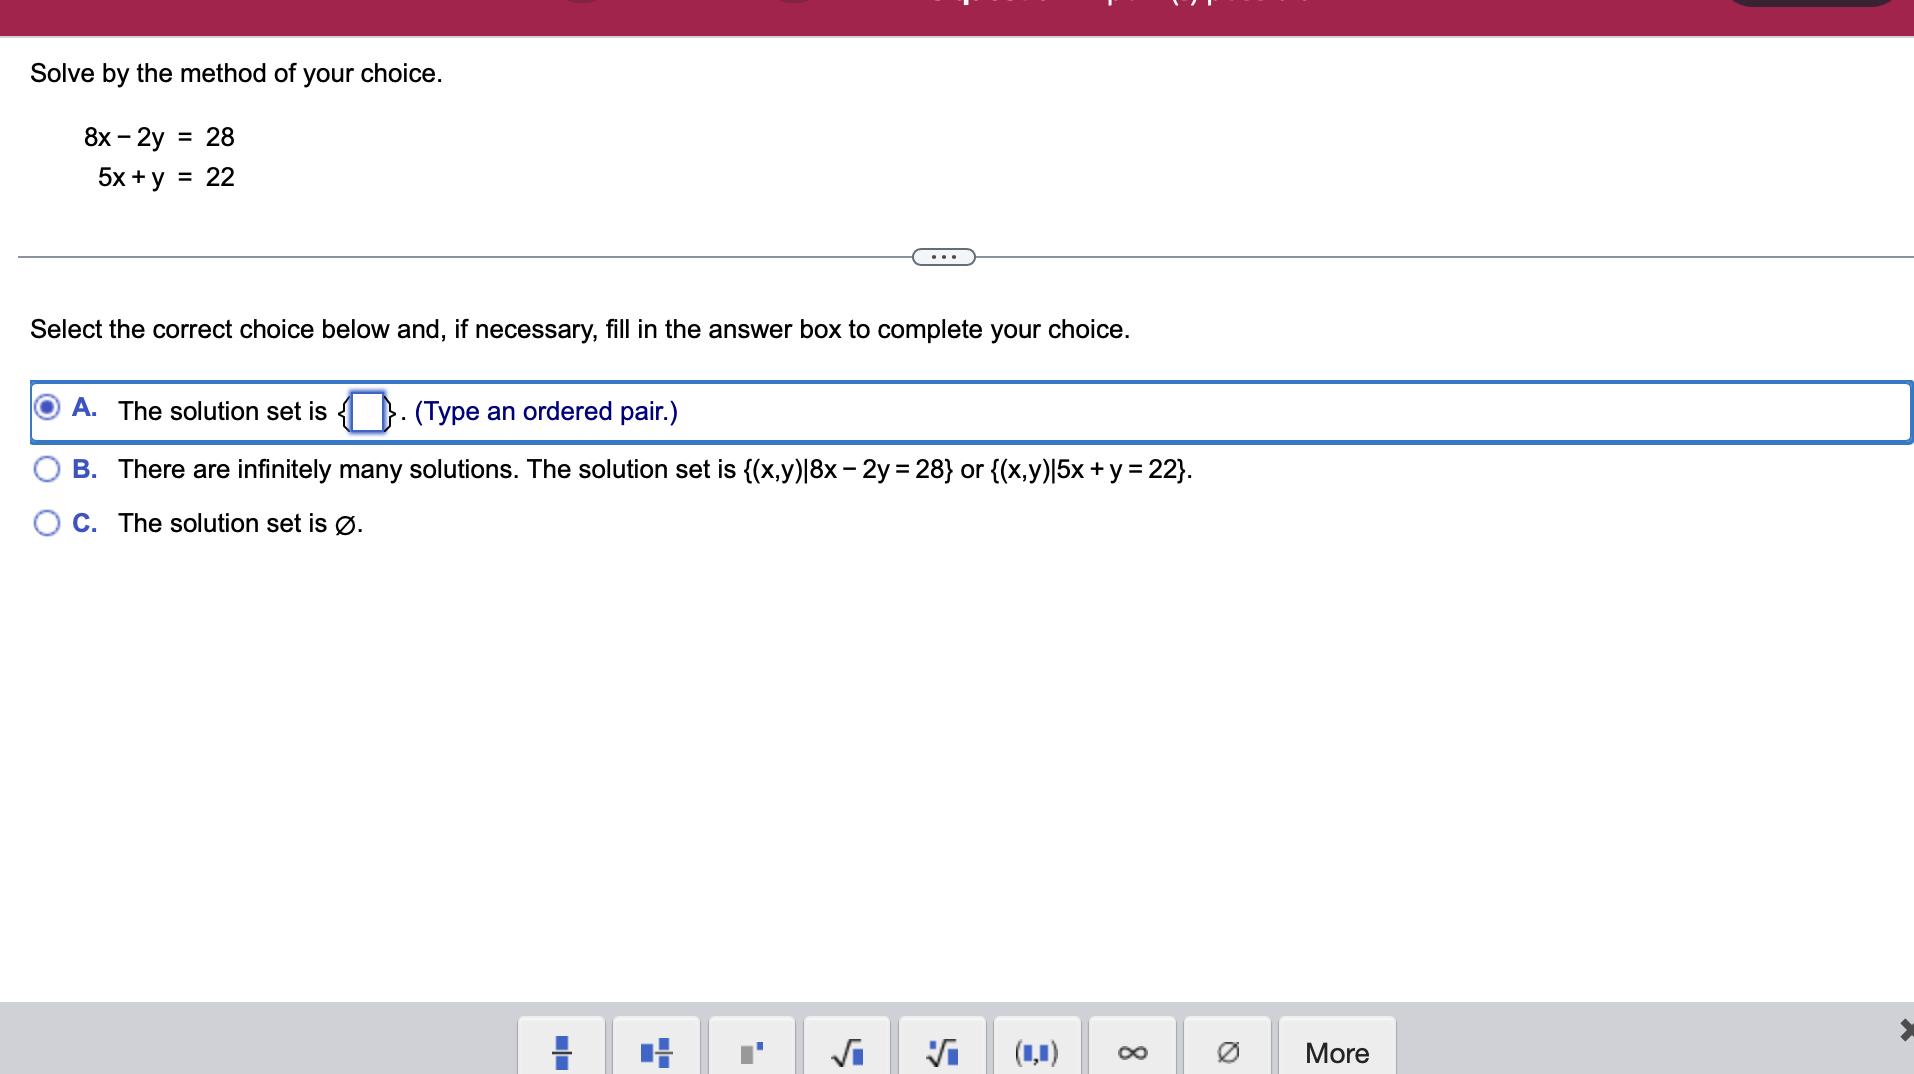Expand the ellipsis divider handle
This screenshot has height=1074, width=1914.
click(x=944, y=257)
